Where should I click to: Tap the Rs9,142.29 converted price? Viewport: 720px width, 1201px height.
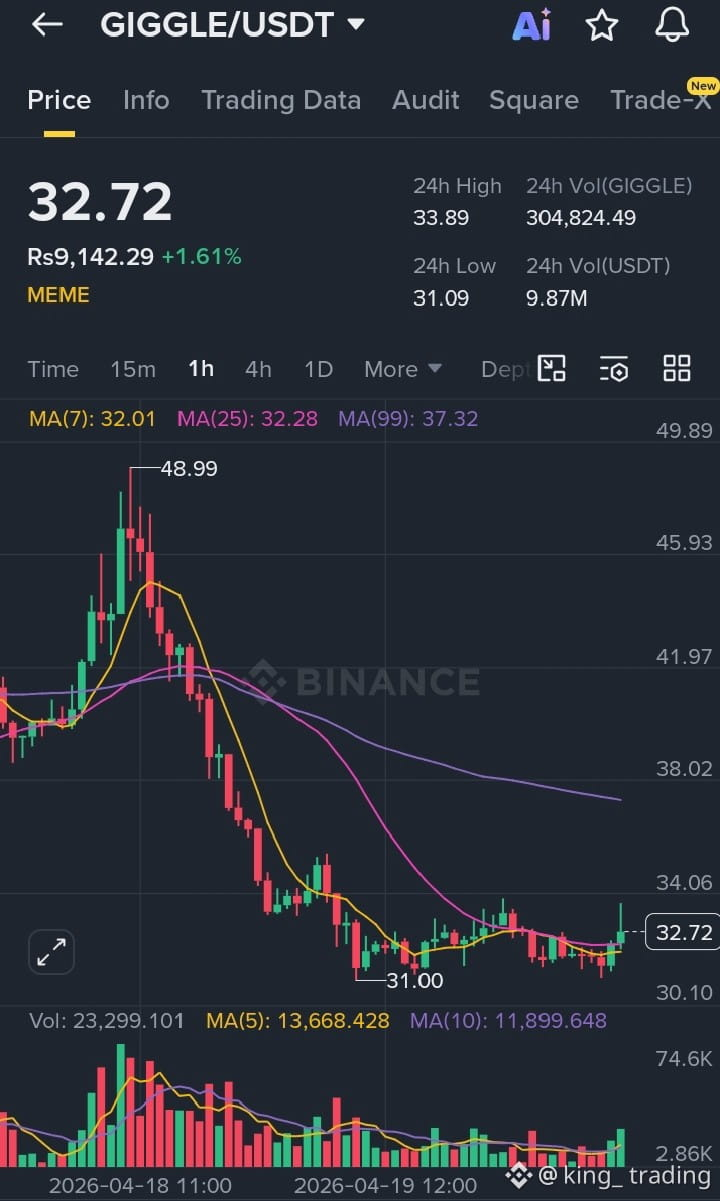(90, 257)
